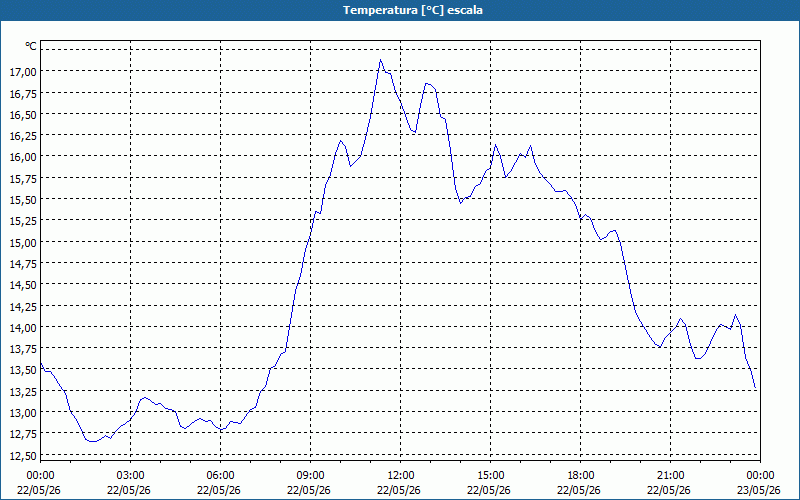
Task: Click the 18:00 time axis label
Action: [x=580, y=476]
